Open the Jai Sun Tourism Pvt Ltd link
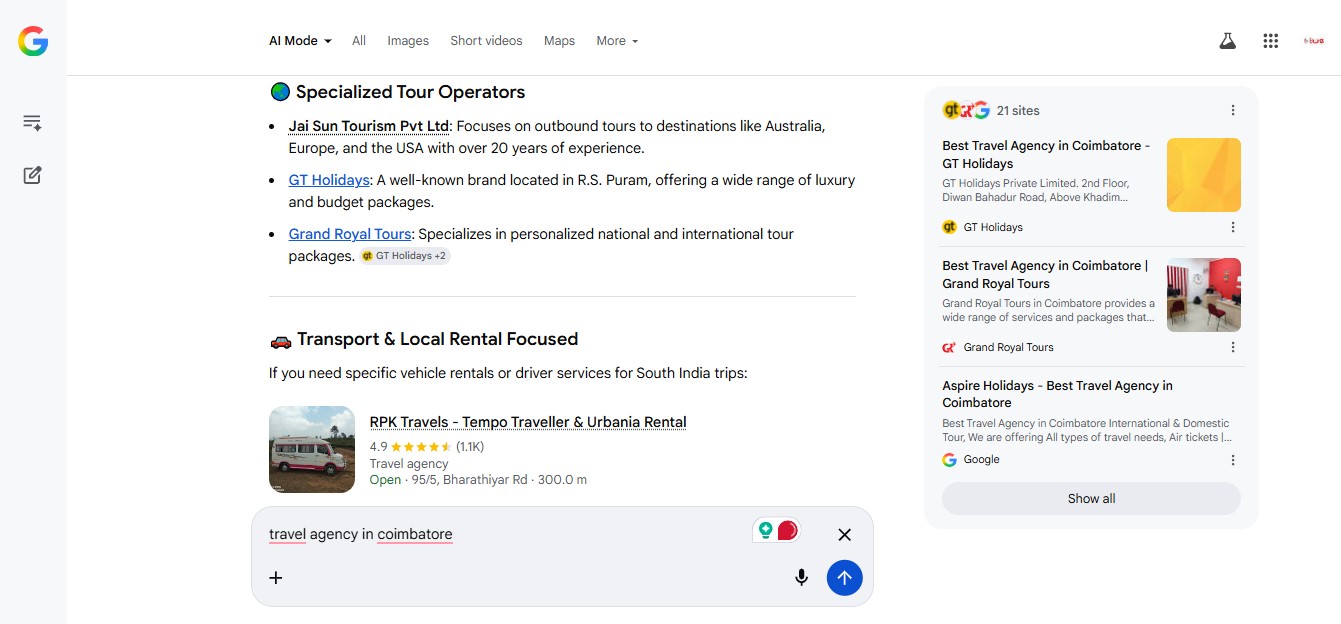The image size is (1341, 624). [369, 126]
